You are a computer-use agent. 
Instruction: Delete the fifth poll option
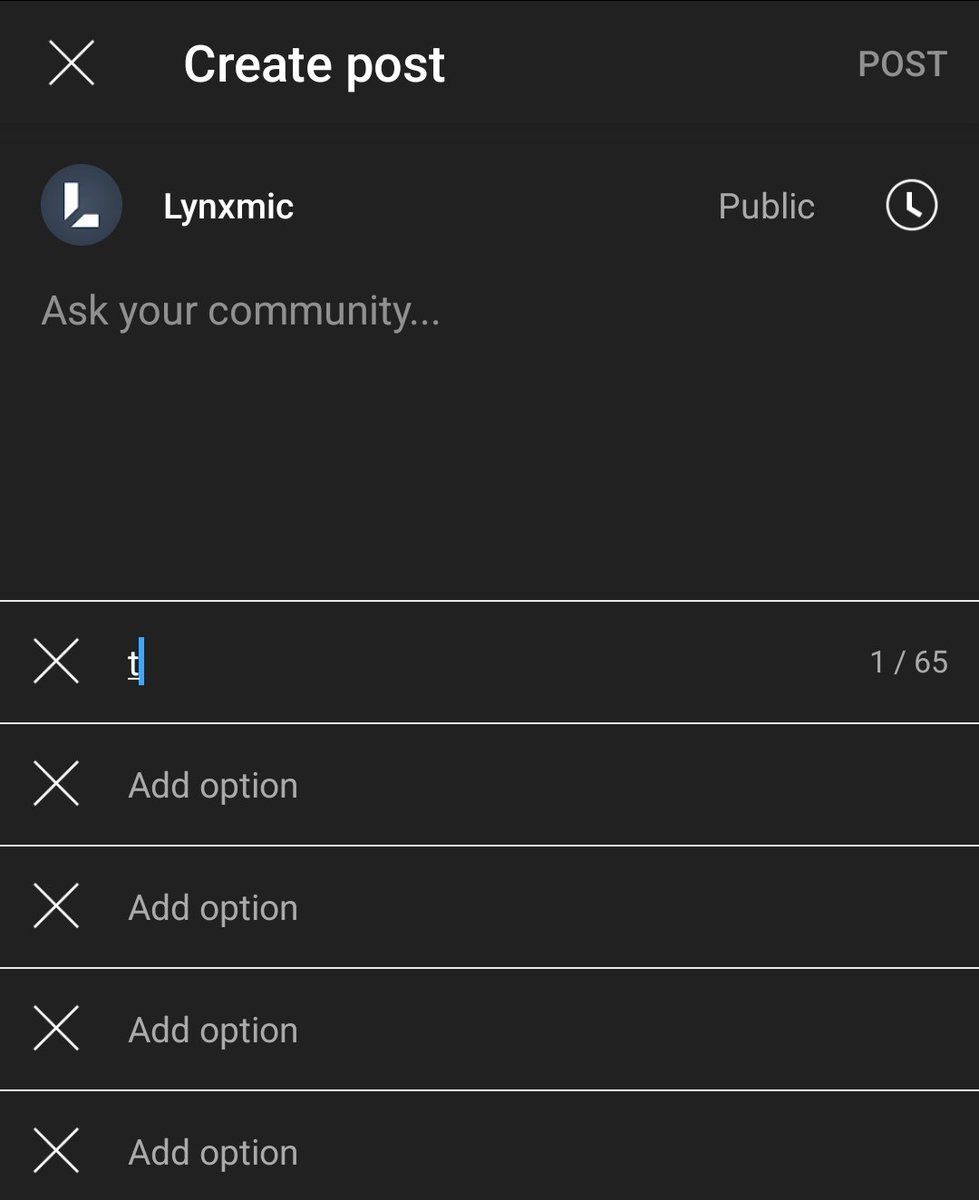click(56, 1152)
